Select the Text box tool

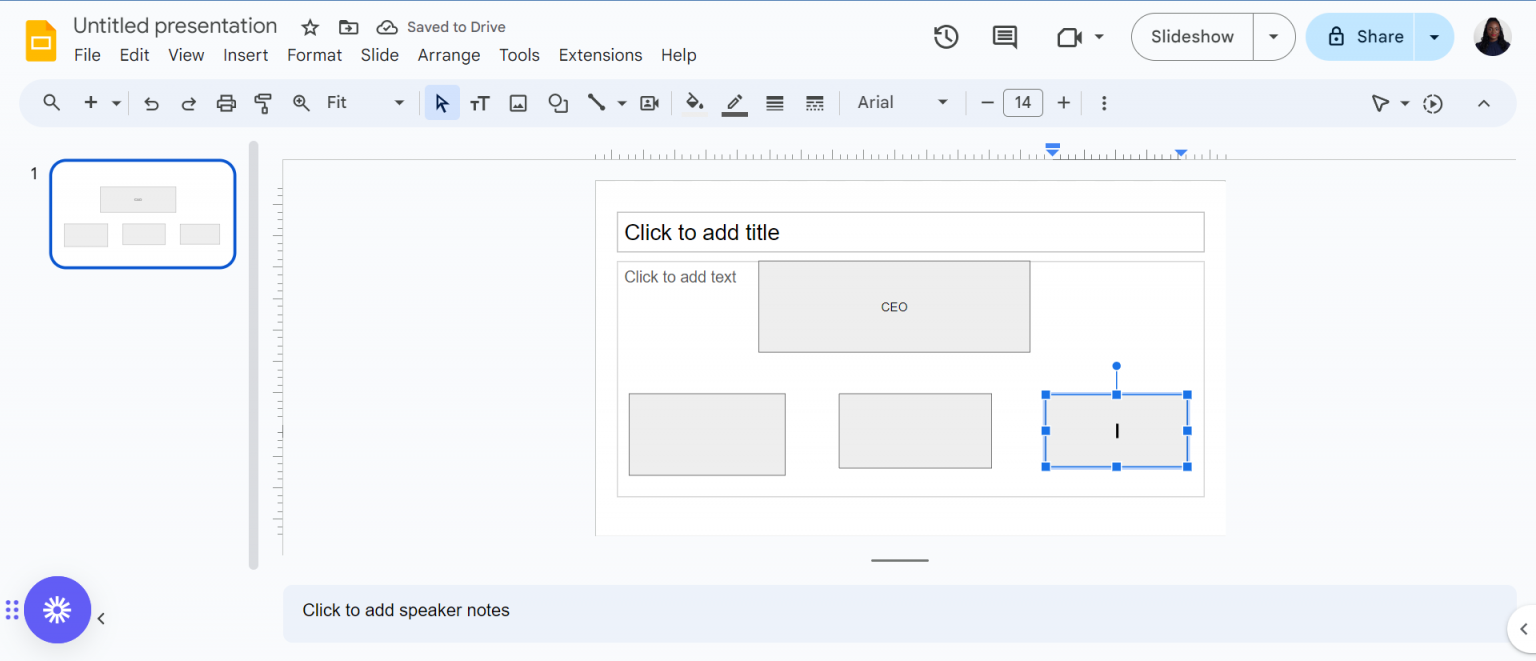pos(480,102)
